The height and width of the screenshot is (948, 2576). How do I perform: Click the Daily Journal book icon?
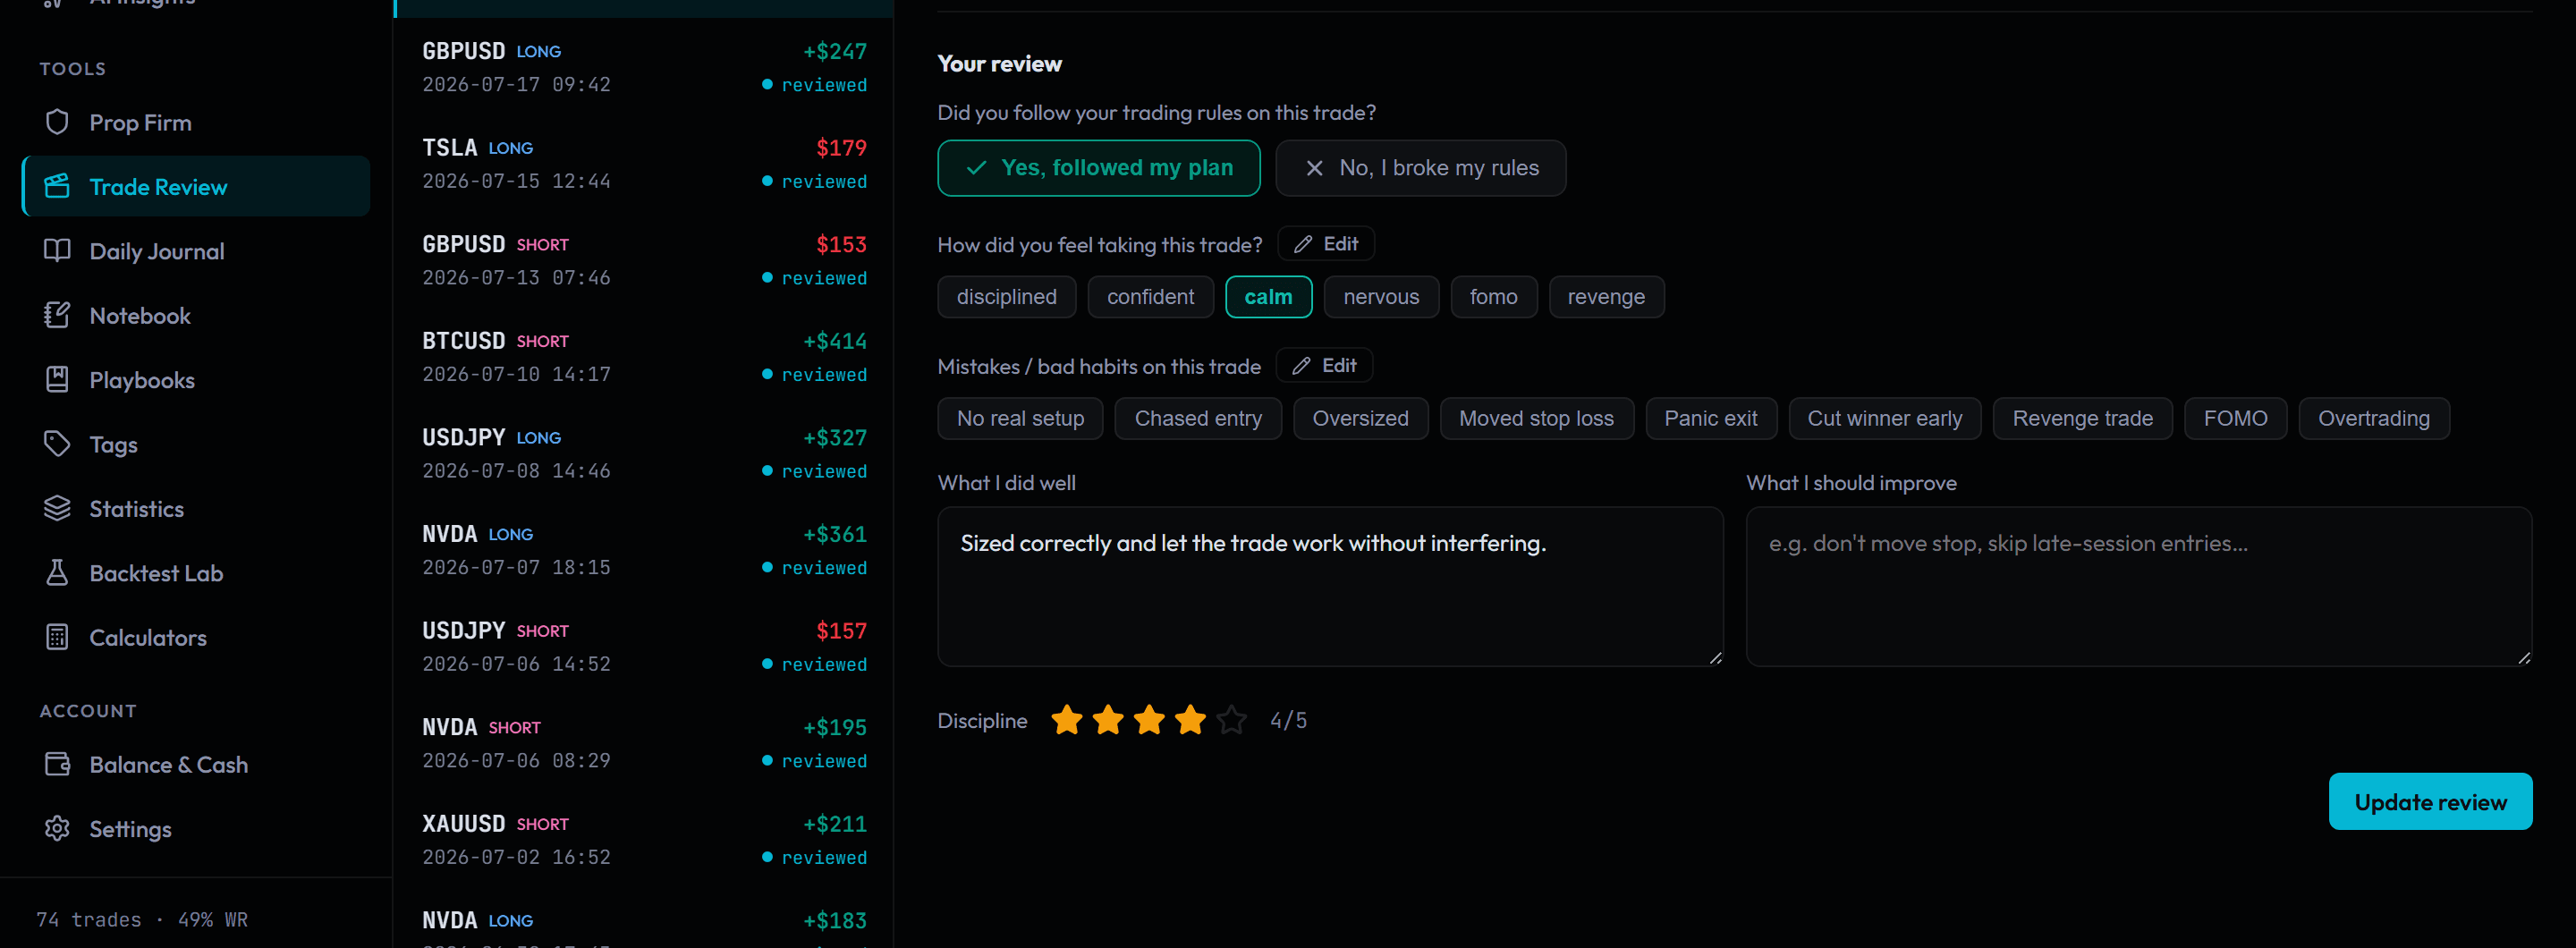click(x=57, y=251)
